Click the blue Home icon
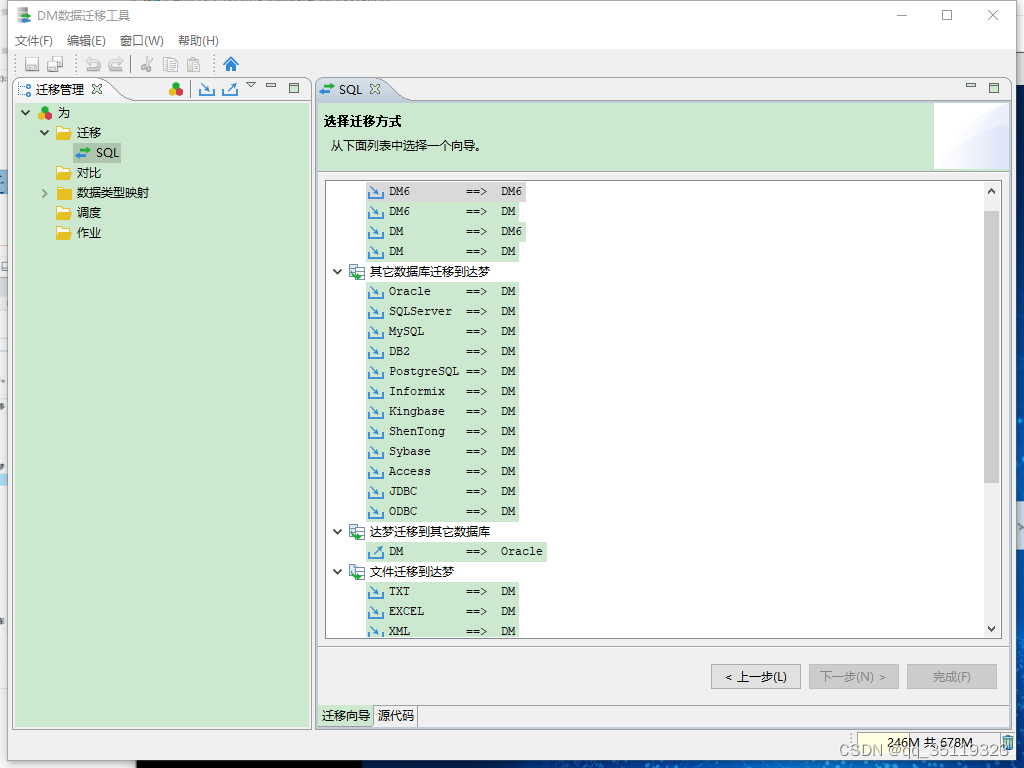Viewport: 1024px width, 768px height. coord(231,64)
